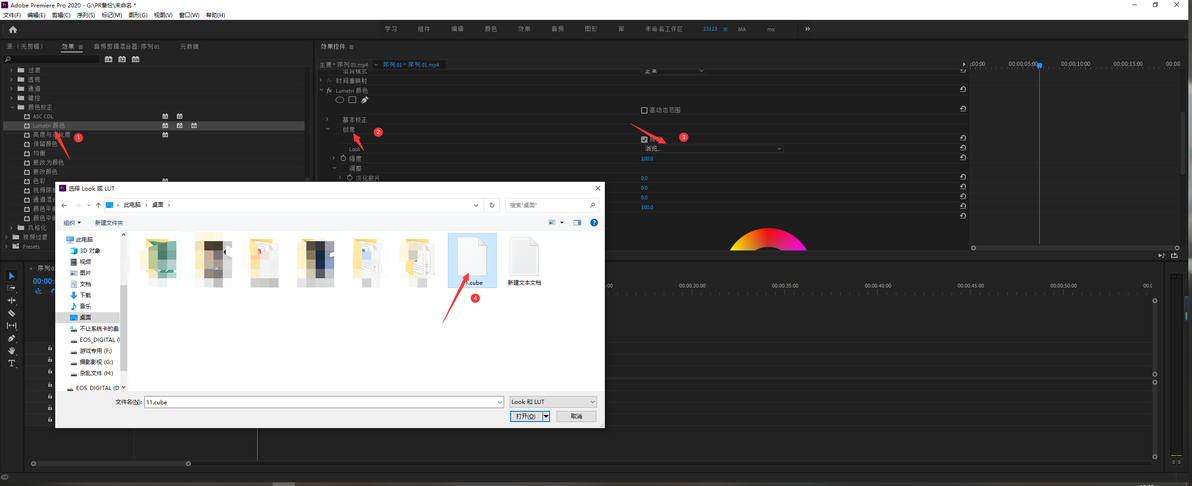Switch to the 颜色 workspace tab
Viewport: 1192px width, 486px height.
pyautogui.click(x=491, y=29)
